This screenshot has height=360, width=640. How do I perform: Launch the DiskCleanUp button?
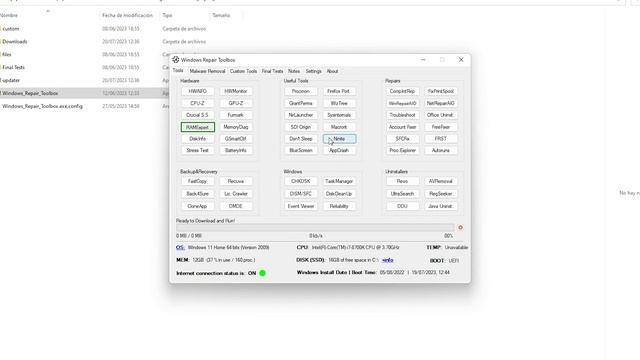coord(339,194)
